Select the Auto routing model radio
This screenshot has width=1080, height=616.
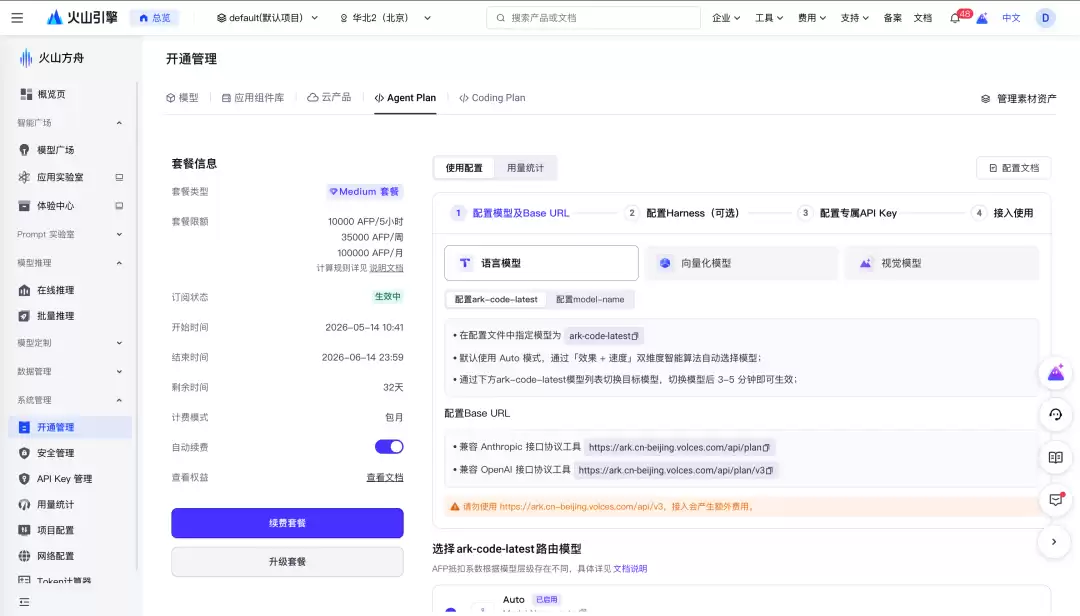pos(450,610)
